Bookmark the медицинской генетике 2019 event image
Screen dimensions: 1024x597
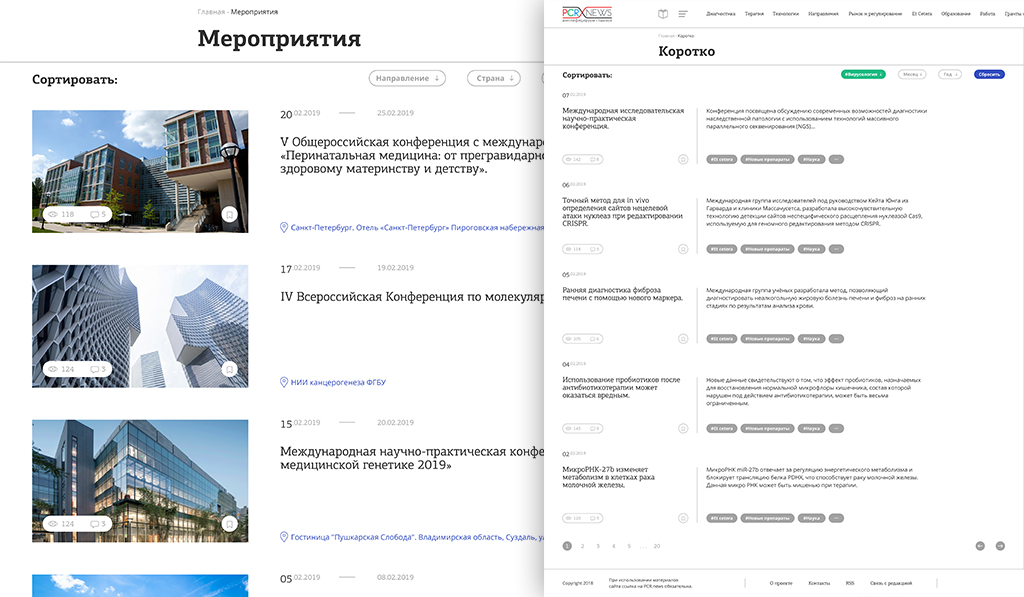(x=229, y=524)
